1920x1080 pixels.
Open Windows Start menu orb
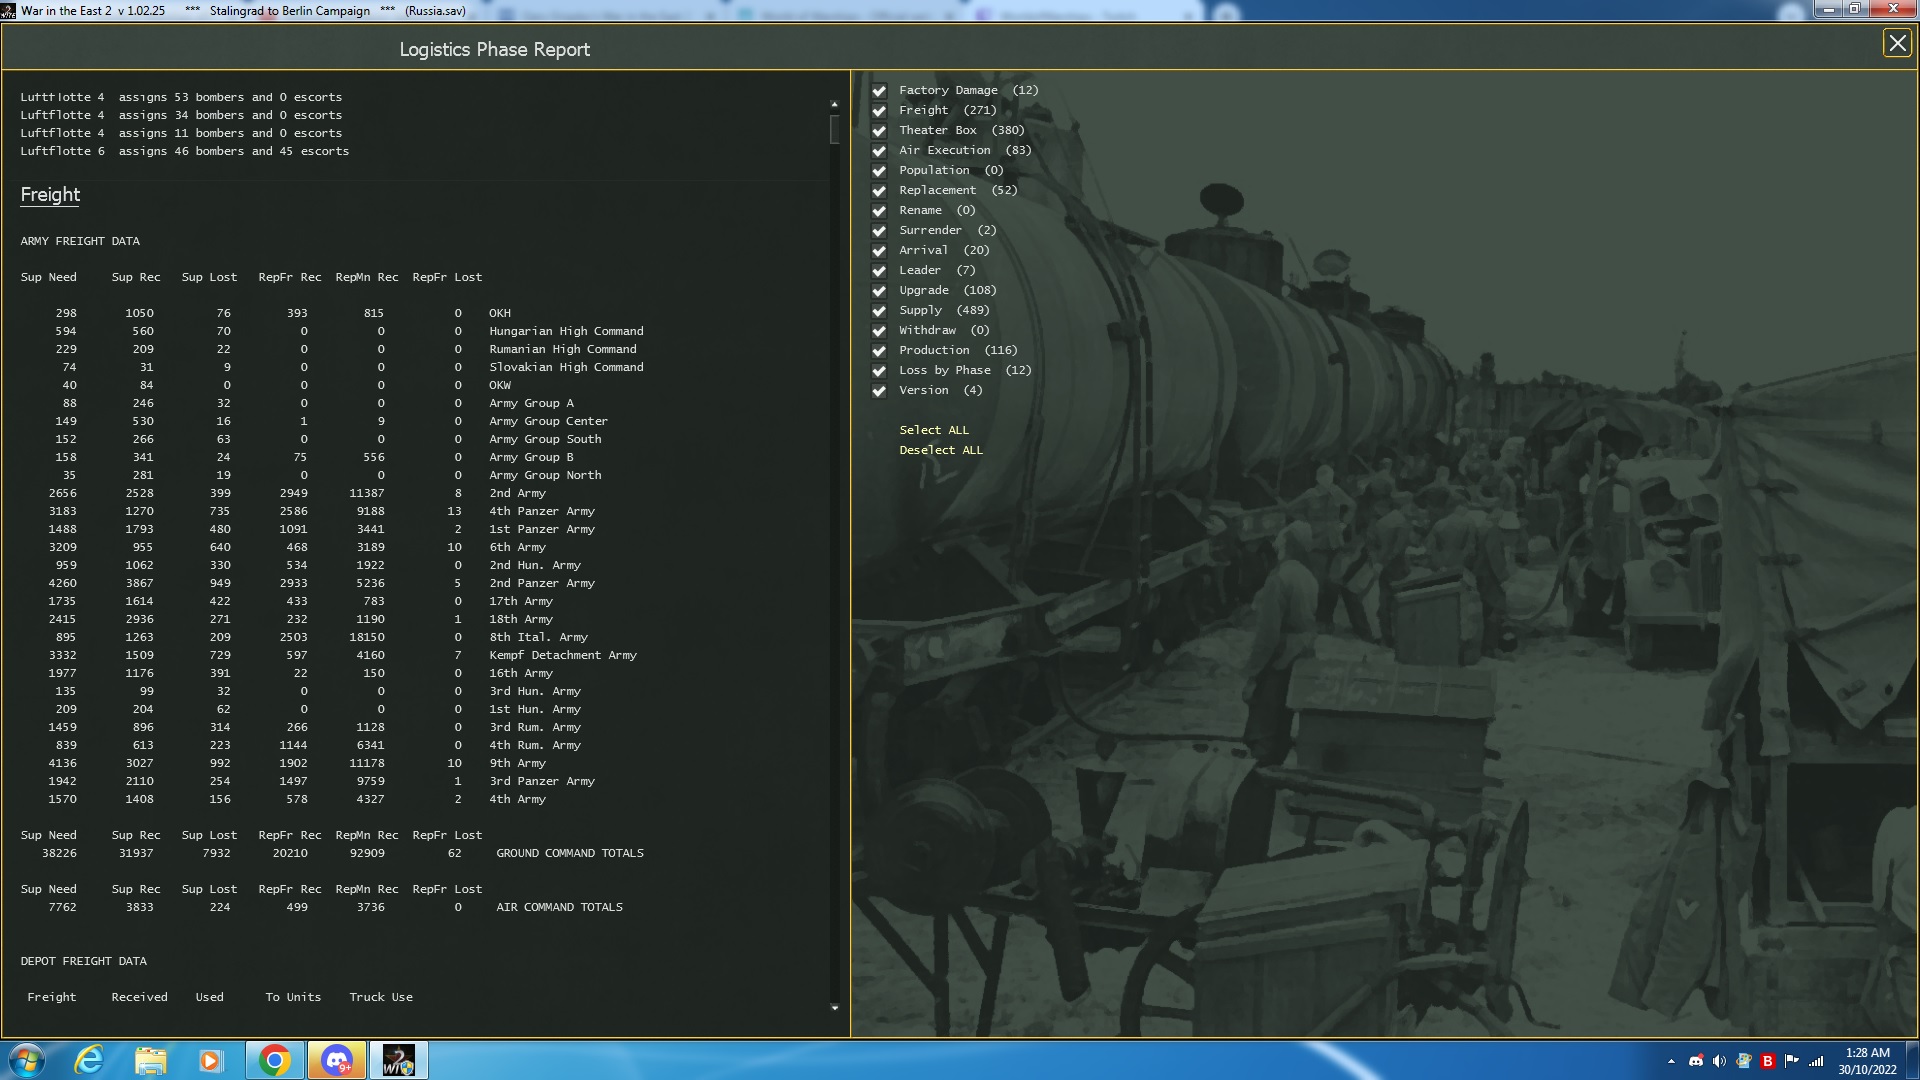[x=27, y=1060]
